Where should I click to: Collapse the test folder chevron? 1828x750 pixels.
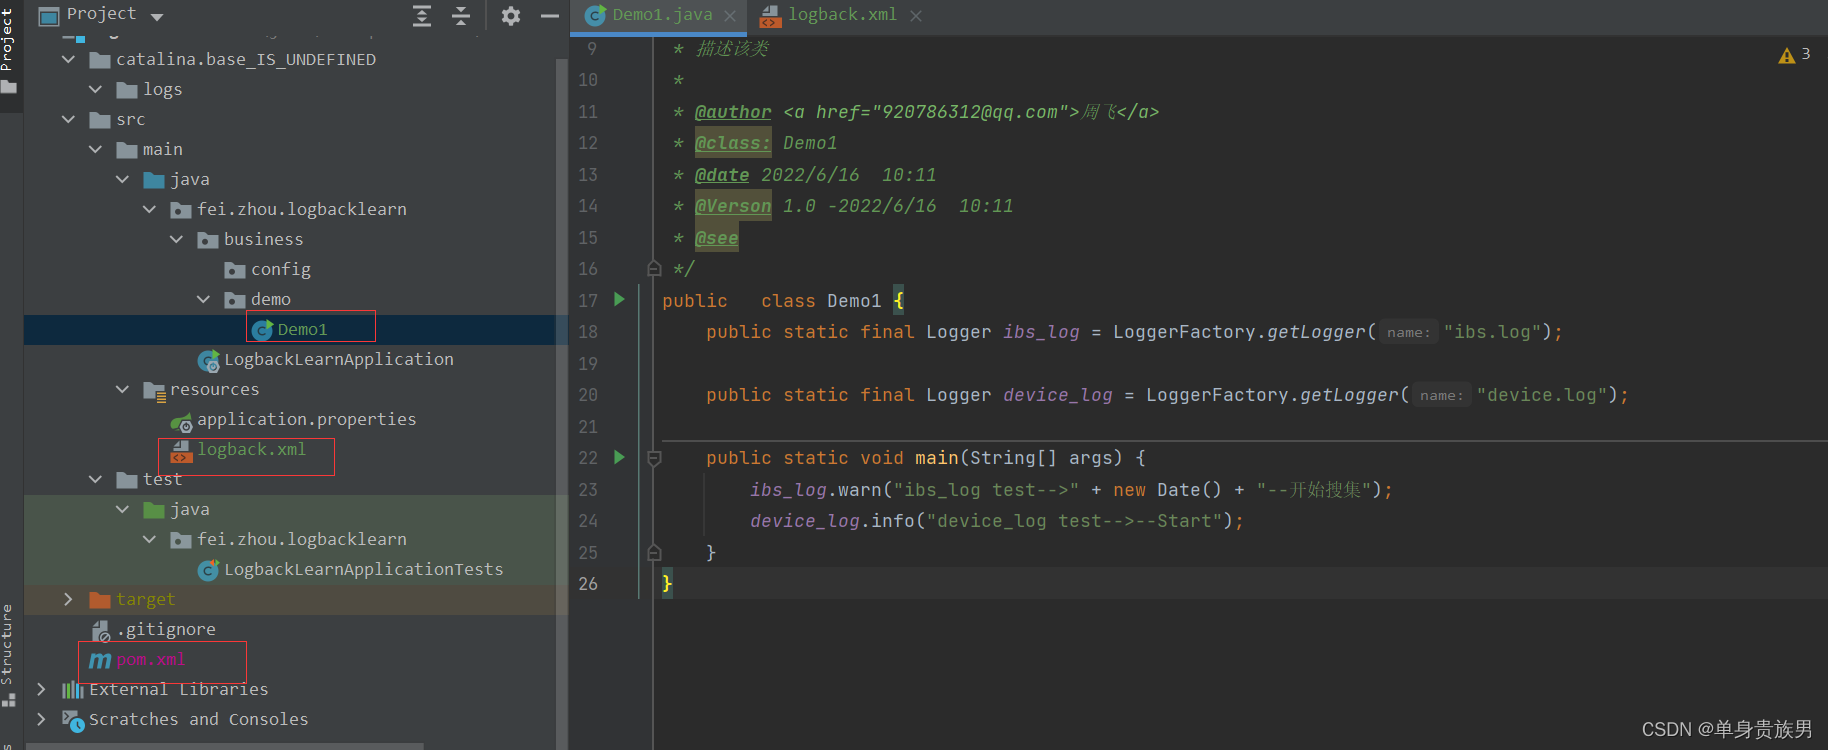[x=95, y=480]
